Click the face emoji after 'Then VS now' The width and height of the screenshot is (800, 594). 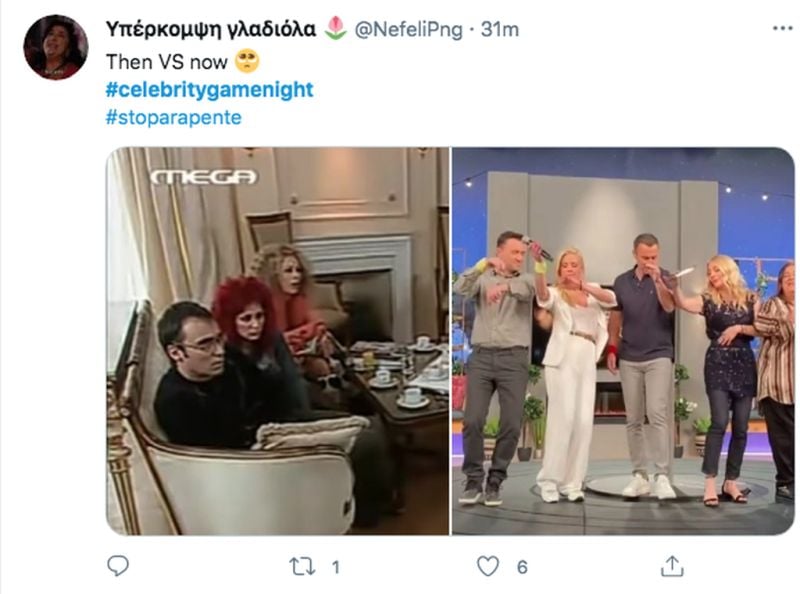pyautogui.click(x=247, y=61)
